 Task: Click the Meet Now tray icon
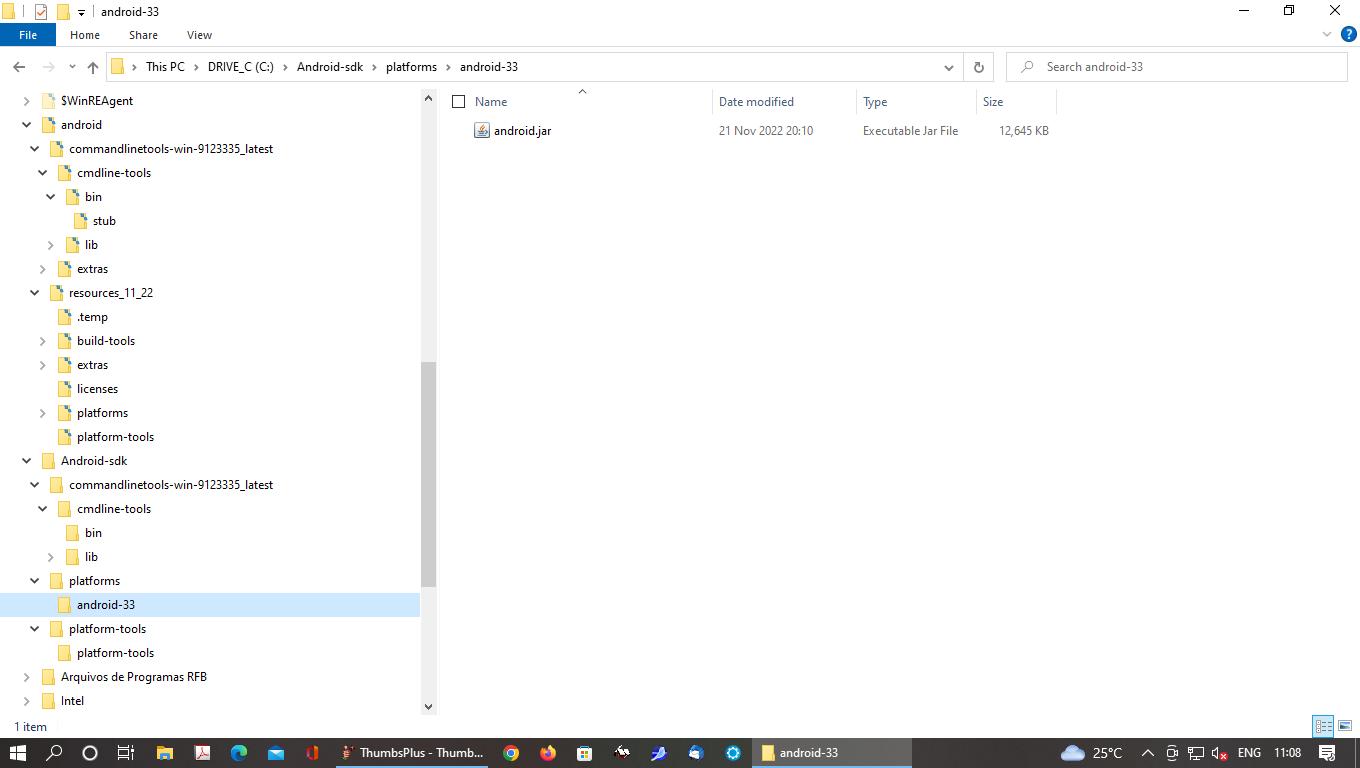[1172, 753]
